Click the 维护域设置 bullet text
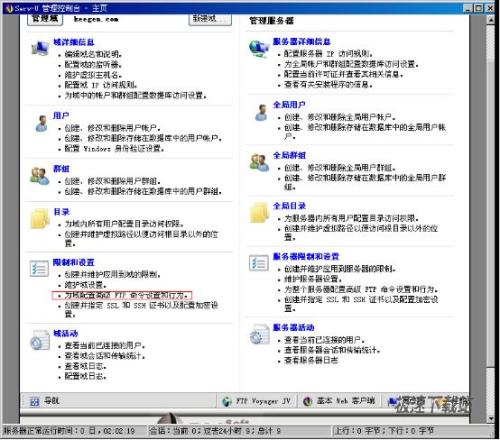Screen dimensions: 500x440 tap(85, 285)
